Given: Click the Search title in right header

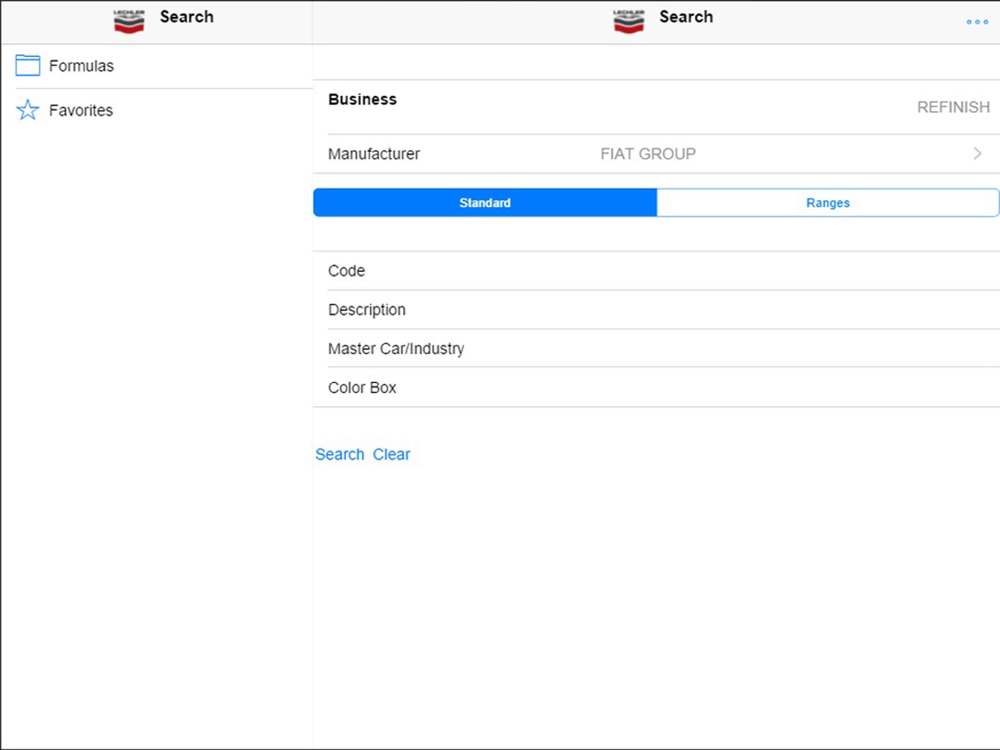Looking at the screenshot, I should 686,17.
